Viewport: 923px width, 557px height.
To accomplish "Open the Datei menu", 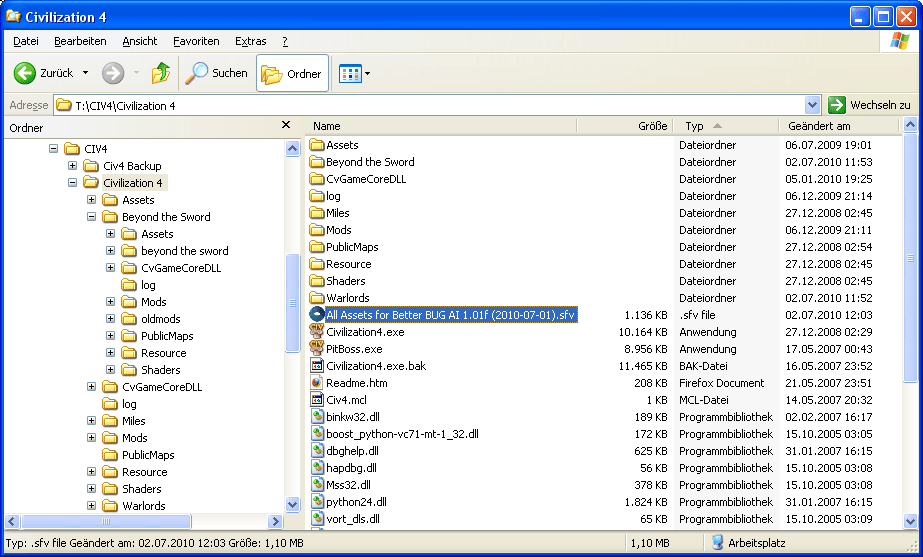I will (x=26, y=41).
